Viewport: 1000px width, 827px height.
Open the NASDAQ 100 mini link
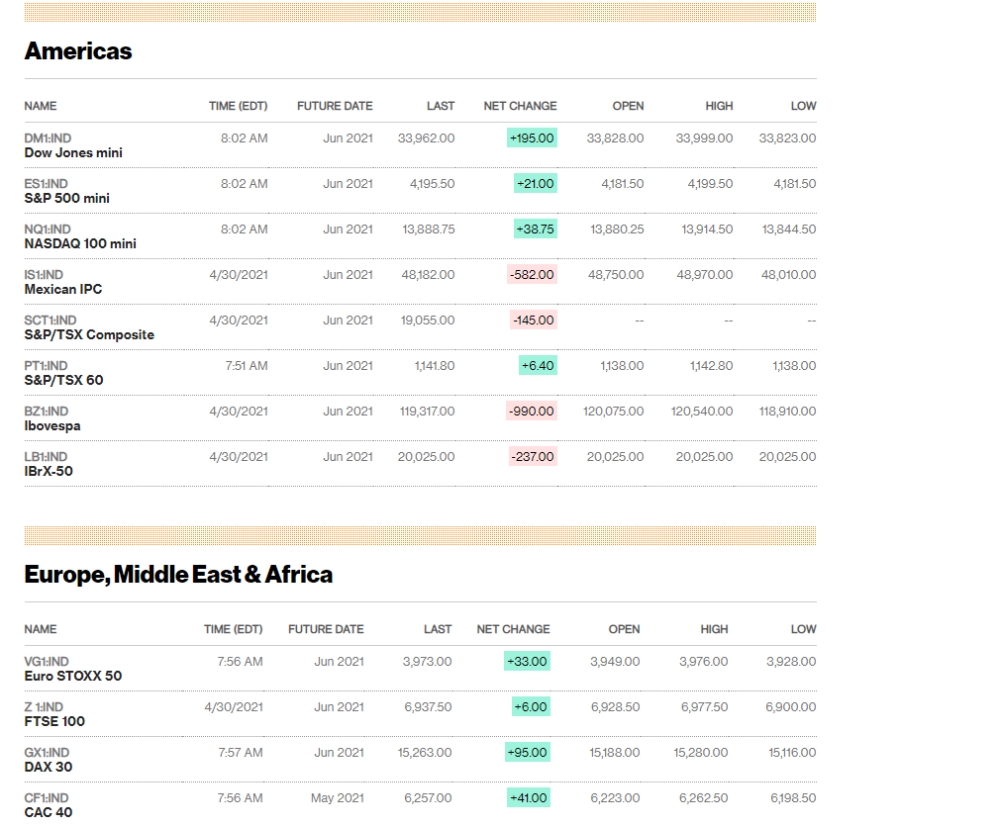pos(80,244)
